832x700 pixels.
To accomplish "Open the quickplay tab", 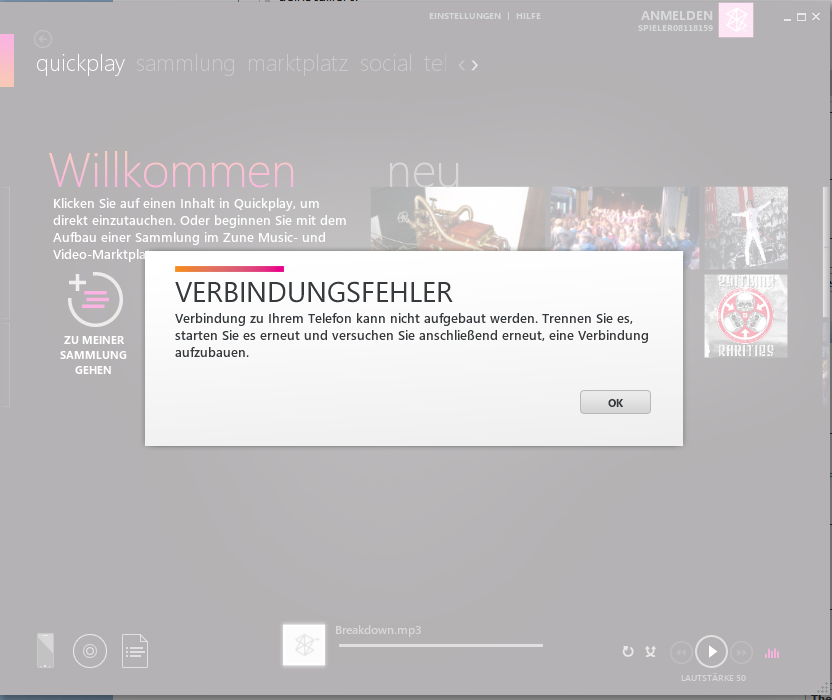I will [x=81, y=64].
